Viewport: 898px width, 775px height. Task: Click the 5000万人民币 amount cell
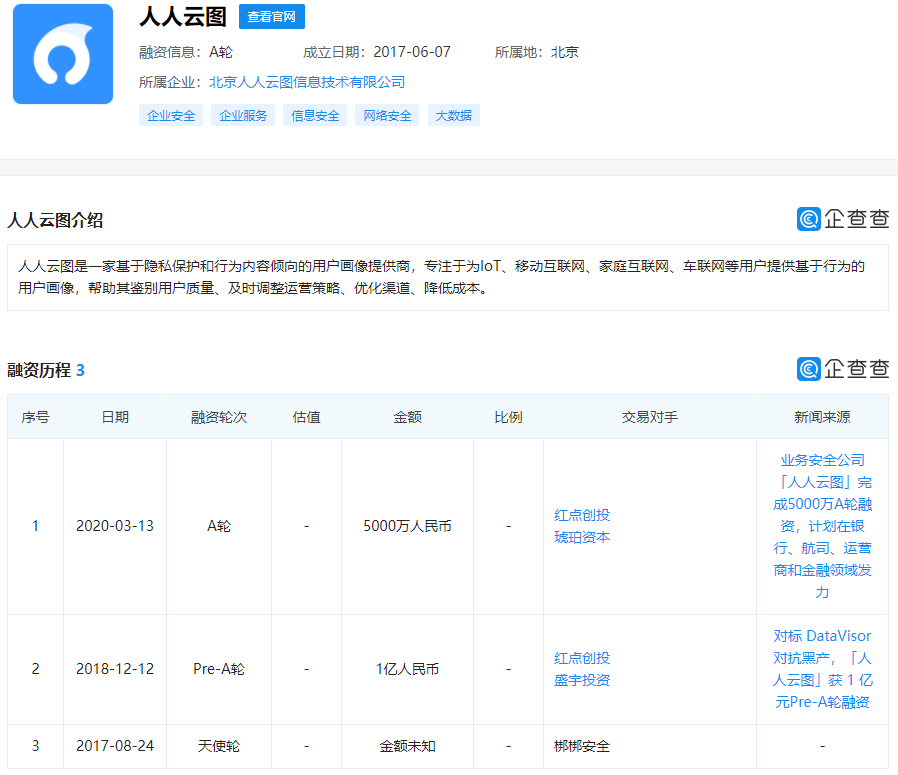click(x=407, y=526)
